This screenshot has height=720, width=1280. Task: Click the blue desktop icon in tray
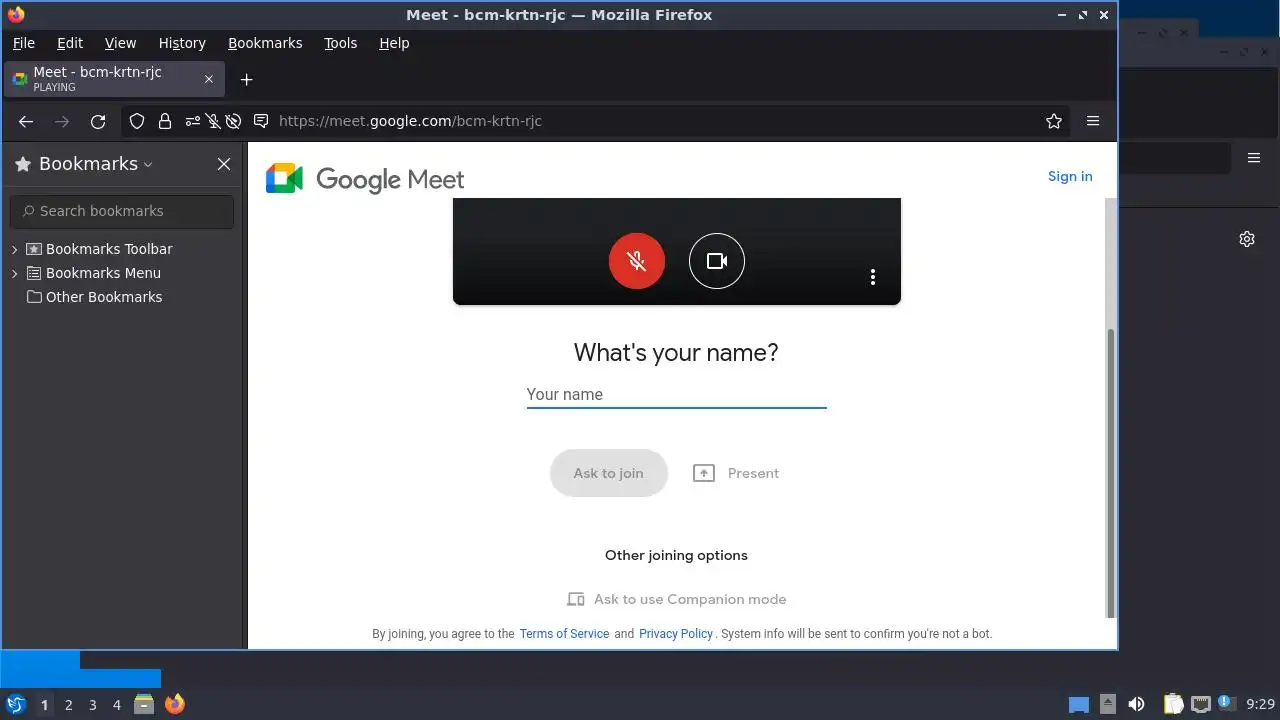click(1079, 705)
